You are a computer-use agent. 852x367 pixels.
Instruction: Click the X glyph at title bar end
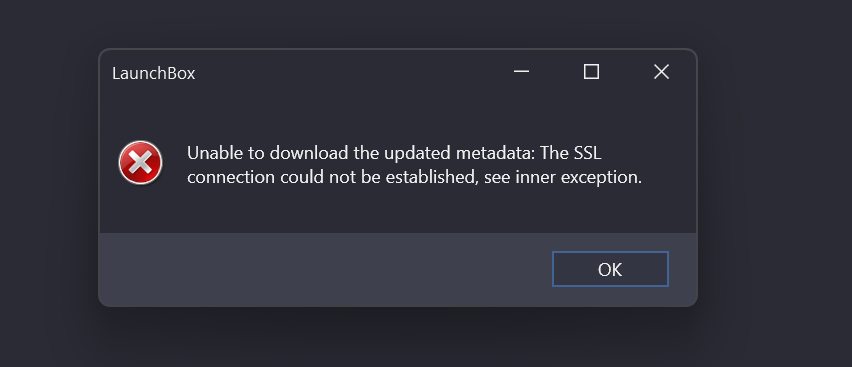point(661,72)
